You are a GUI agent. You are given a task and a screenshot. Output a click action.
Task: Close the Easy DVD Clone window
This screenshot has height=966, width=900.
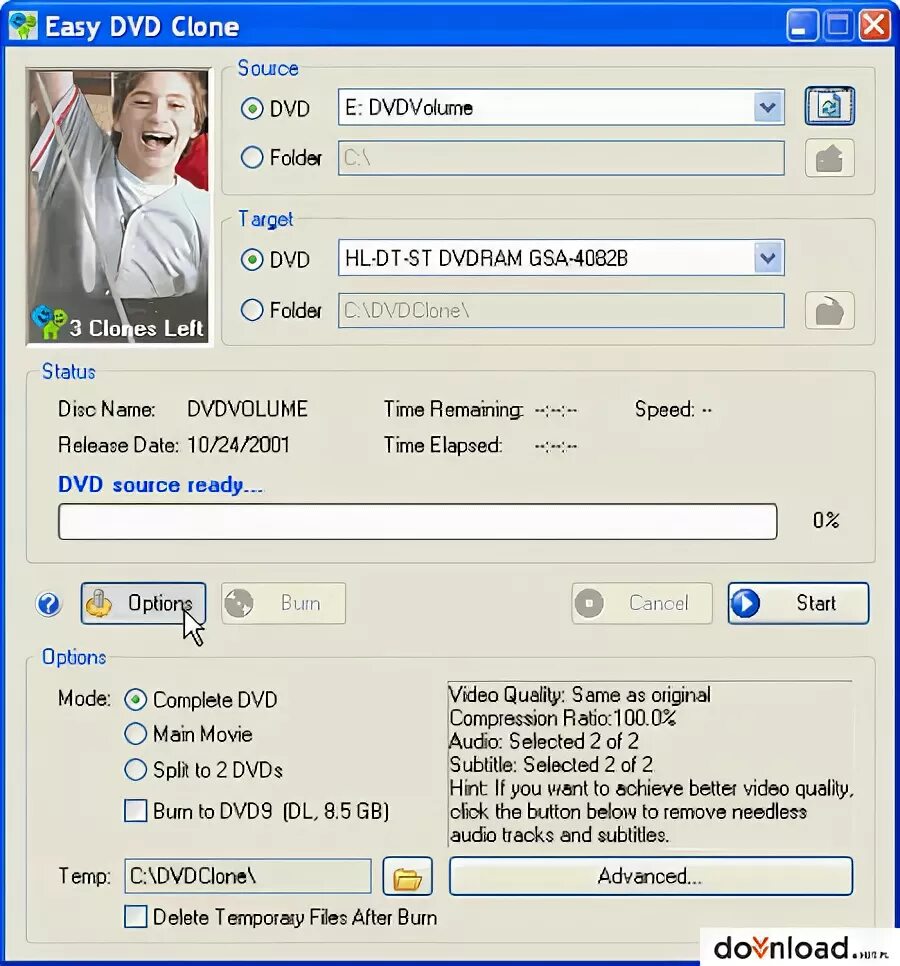(875, 25)
